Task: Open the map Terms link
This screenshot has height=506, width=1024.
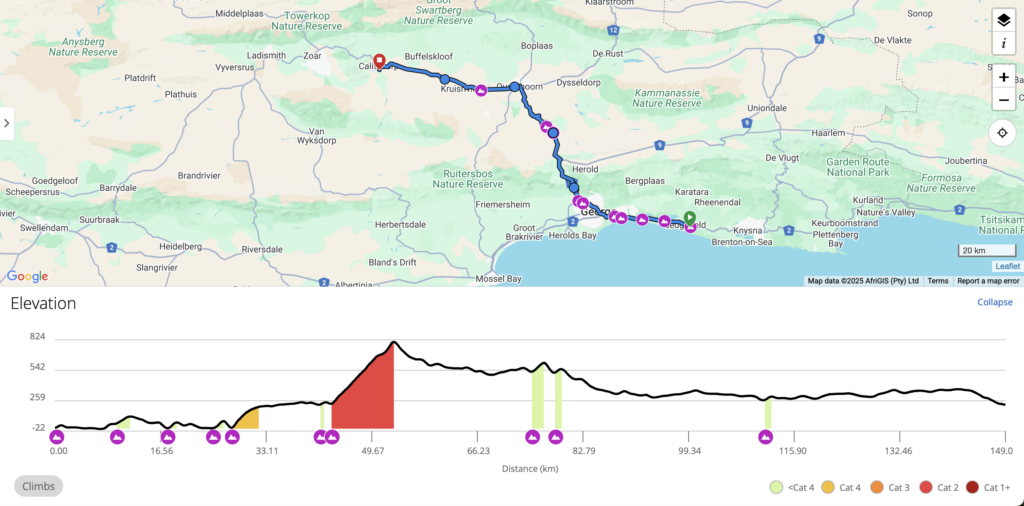Action: coord(938,281)
